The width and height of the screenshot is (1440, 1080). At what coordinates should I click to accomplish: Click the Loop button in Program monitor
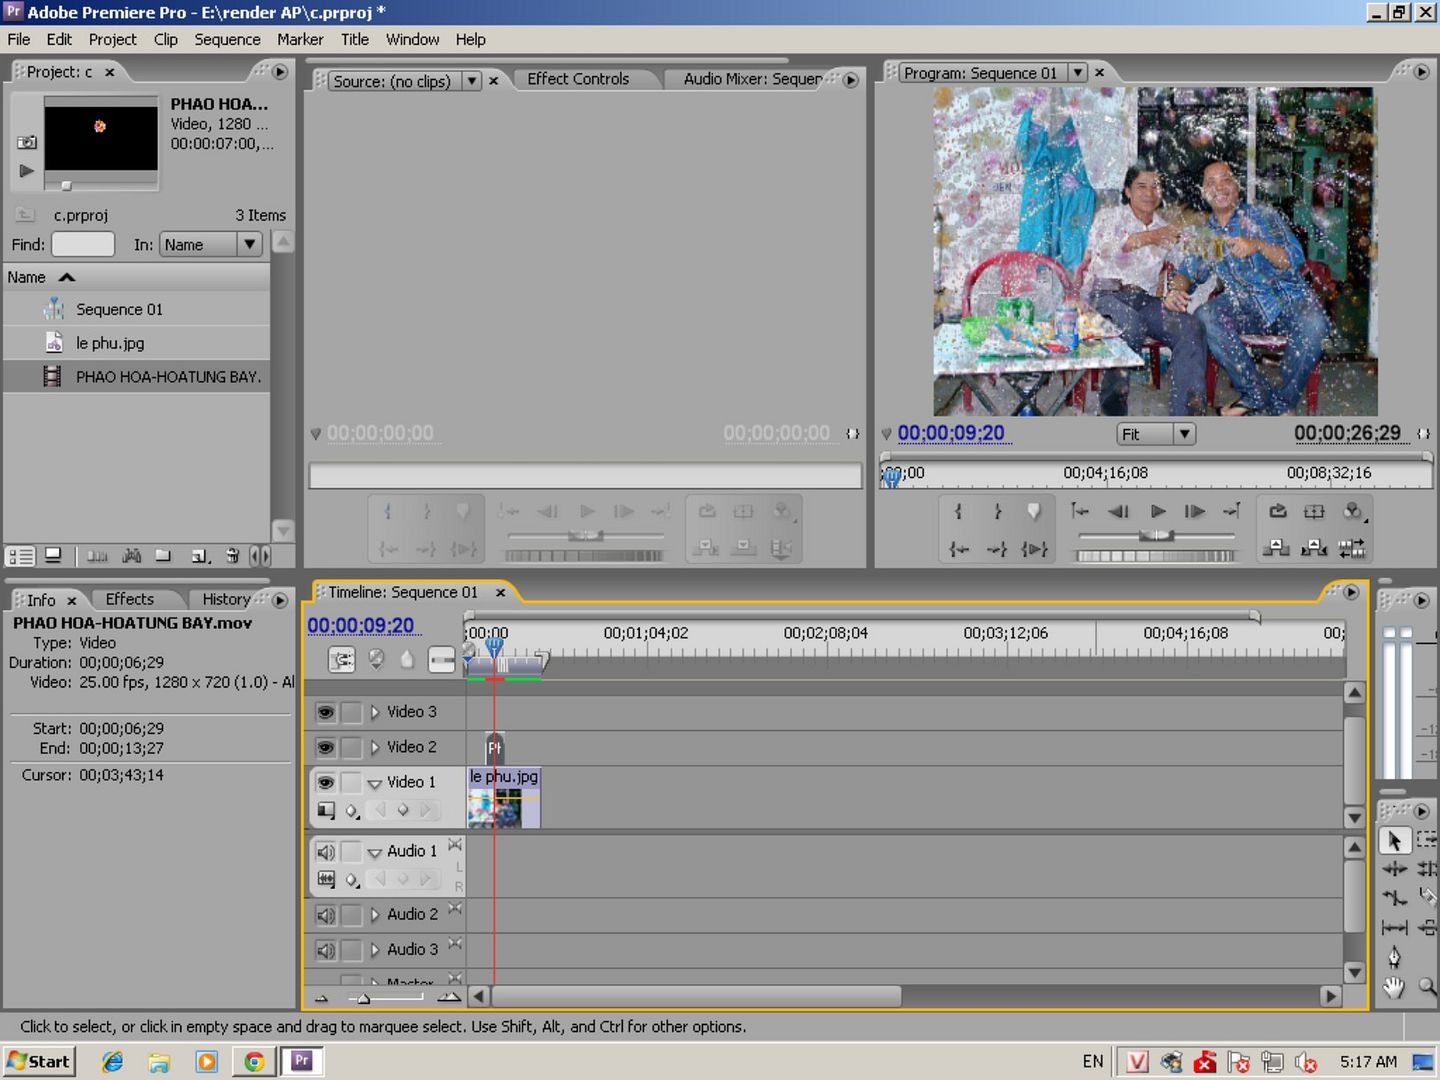(x=1278, y=511)
